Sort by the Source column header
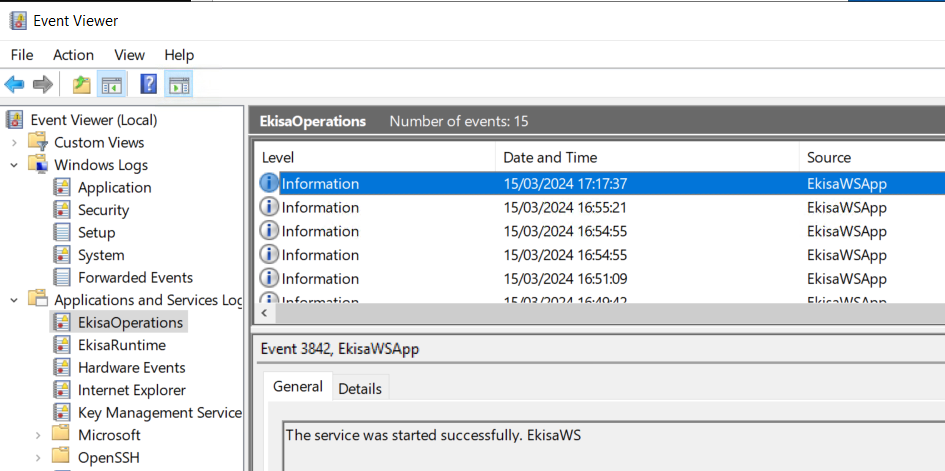The width and height of the screenshot is (945, 471). coord(872,157)
